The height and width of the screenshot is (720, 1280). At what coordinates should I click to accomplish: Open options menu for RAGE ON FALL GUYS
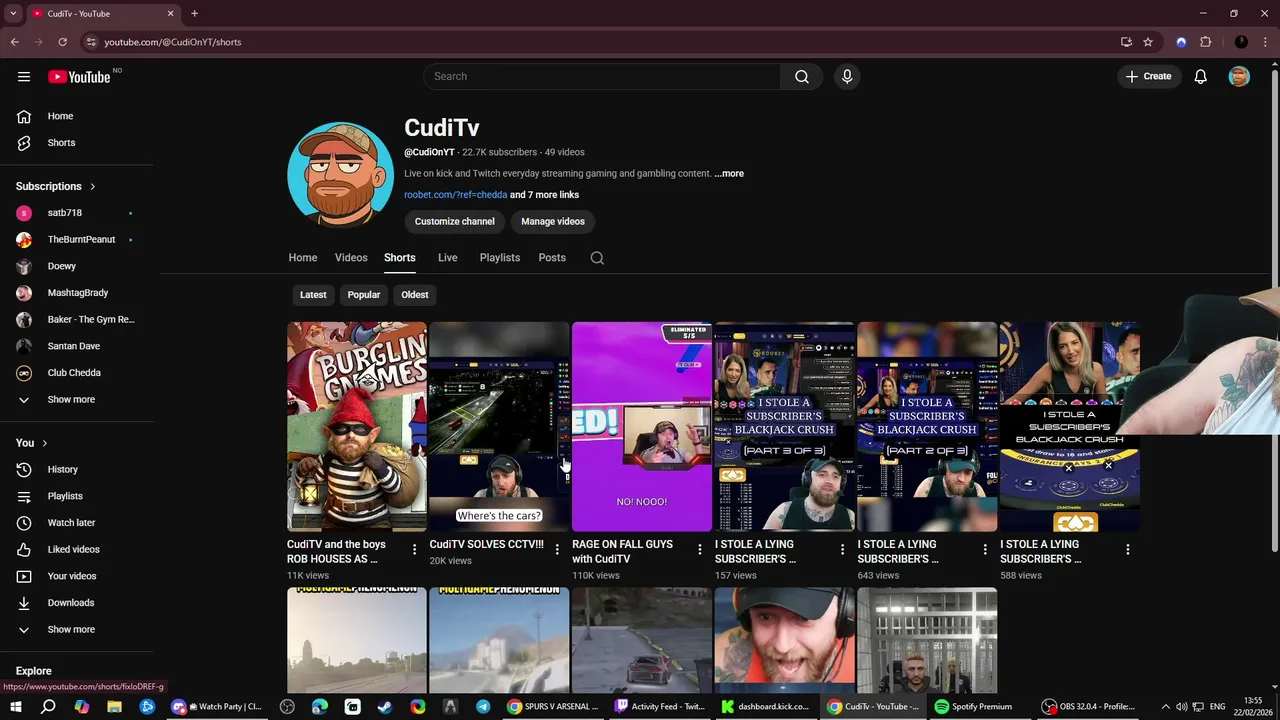(x=700, y=549)
